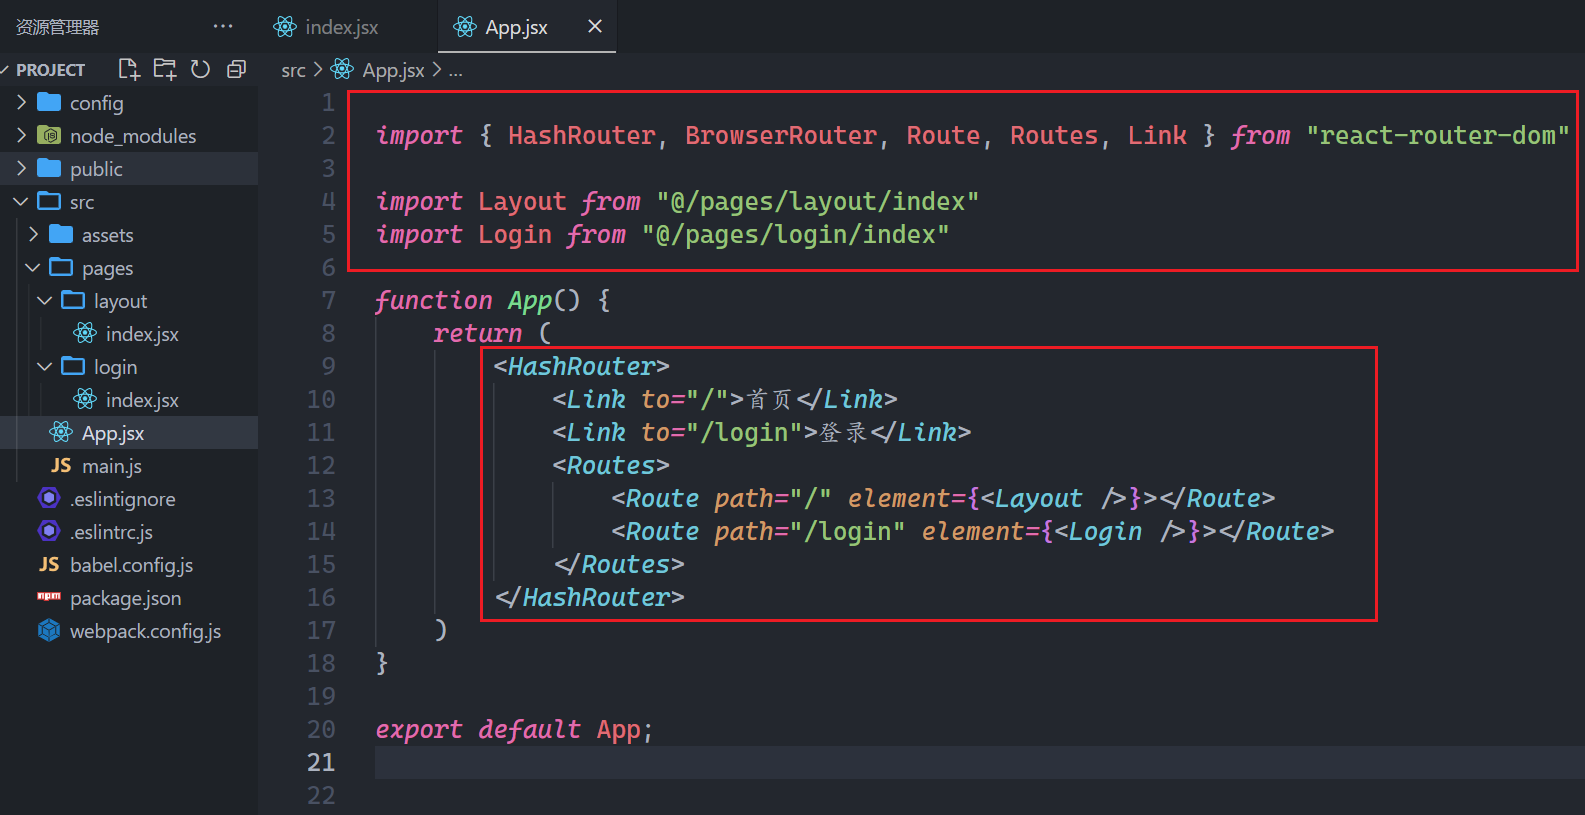
Task: Collapse the login folder chevron
Action: tap(44, 366)
